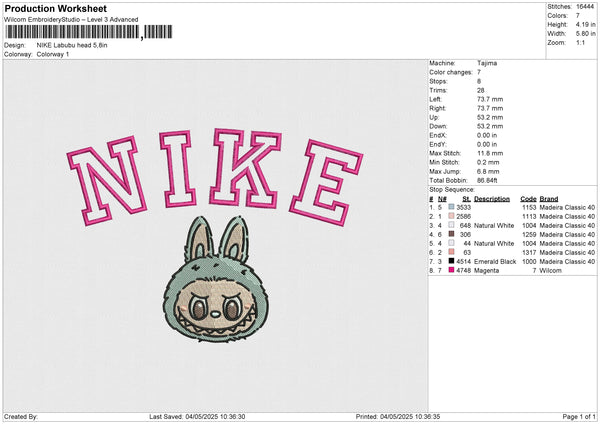Click the Total Bobbin value '86.84ft'

(x=488, y=180)
